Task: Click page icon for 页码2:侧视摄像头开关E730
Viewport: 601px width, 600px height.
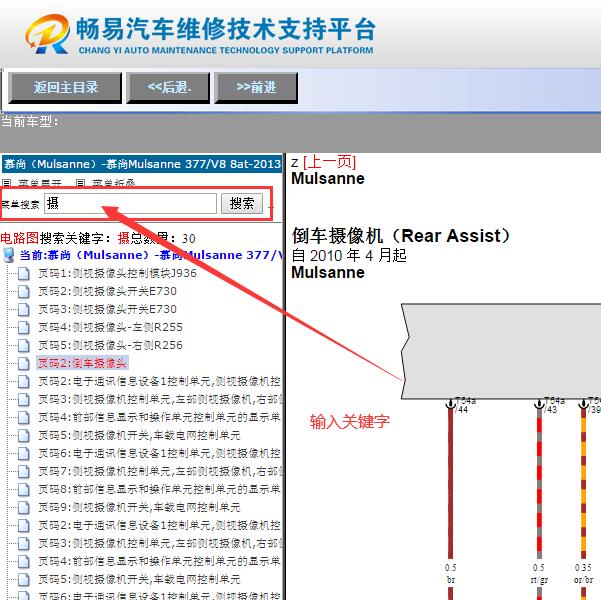Action: coord(23,292)
